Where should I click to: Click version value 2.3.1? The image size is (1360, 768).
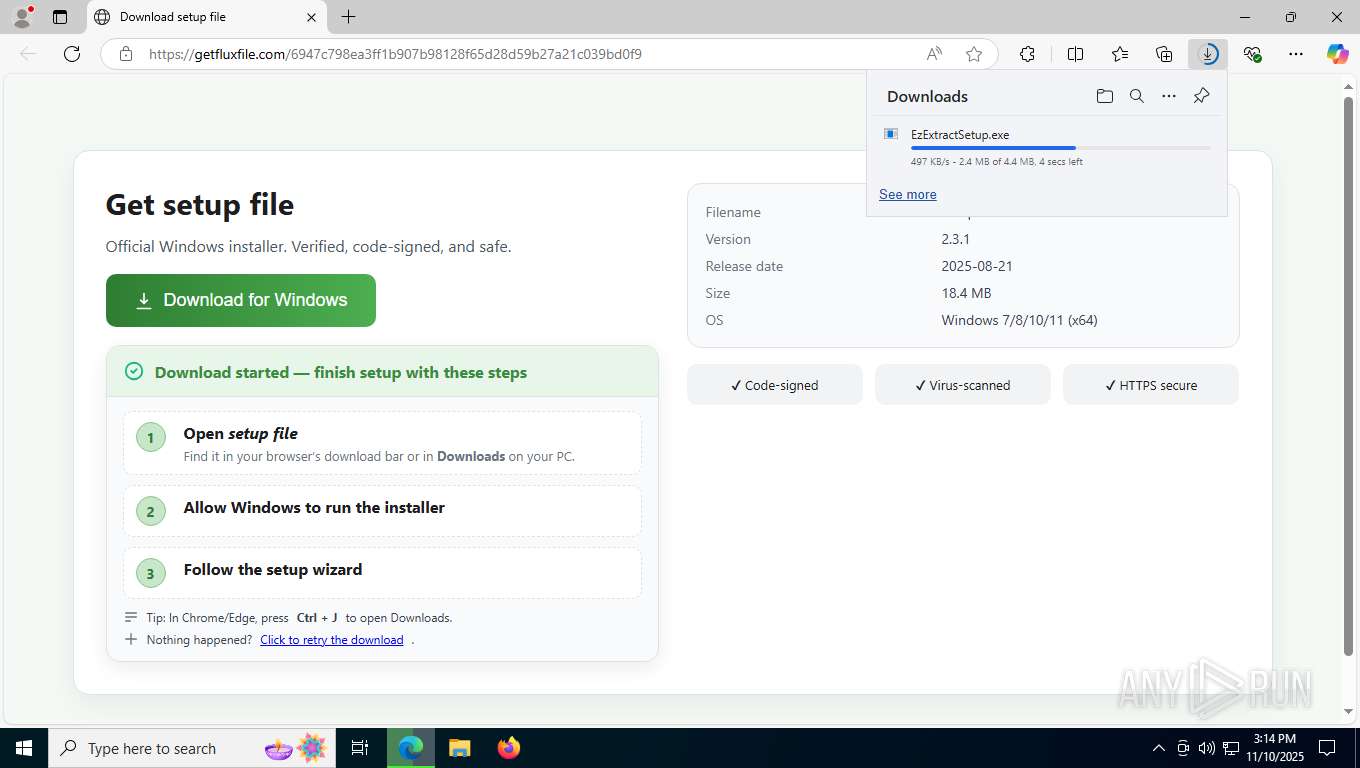(x=956, y=239)
